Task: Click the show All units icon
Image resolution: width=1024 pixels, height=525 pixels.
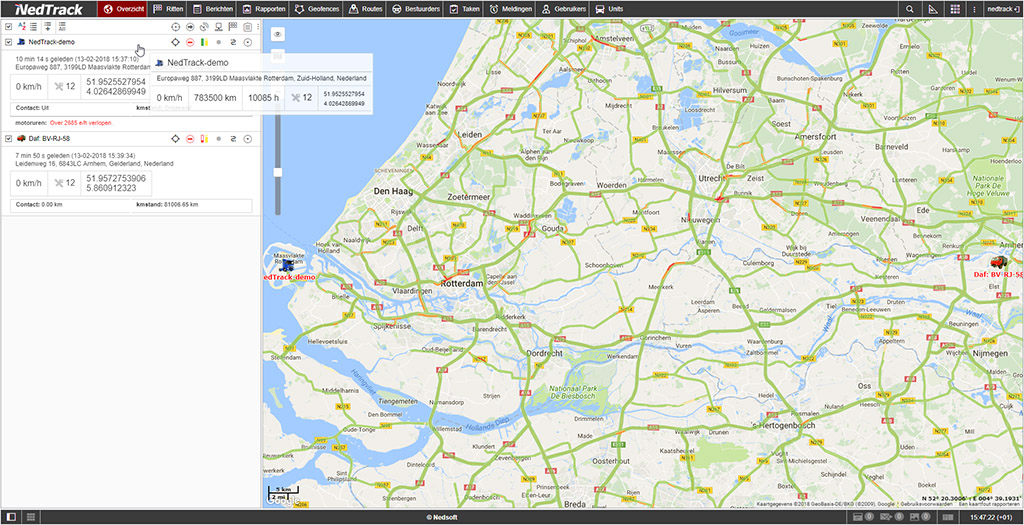Action: click(x=62, y=27)
